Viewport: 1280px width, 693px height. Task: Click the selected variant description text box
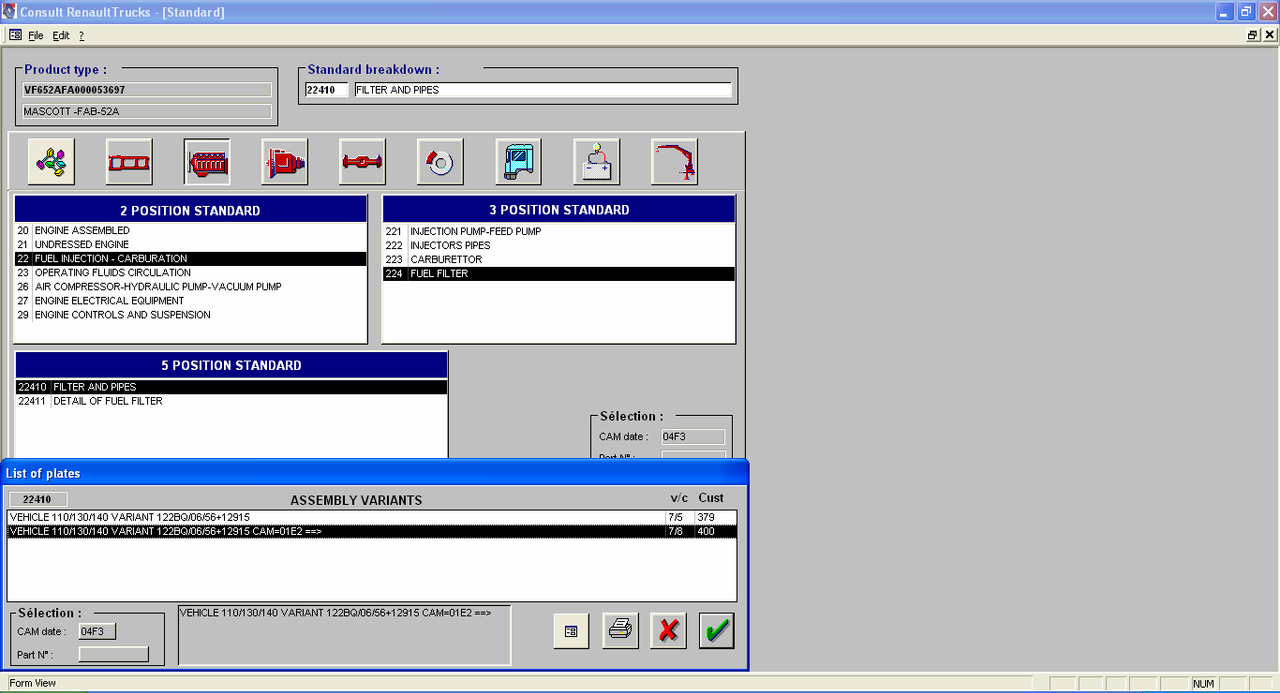click(x=344, y=634)
